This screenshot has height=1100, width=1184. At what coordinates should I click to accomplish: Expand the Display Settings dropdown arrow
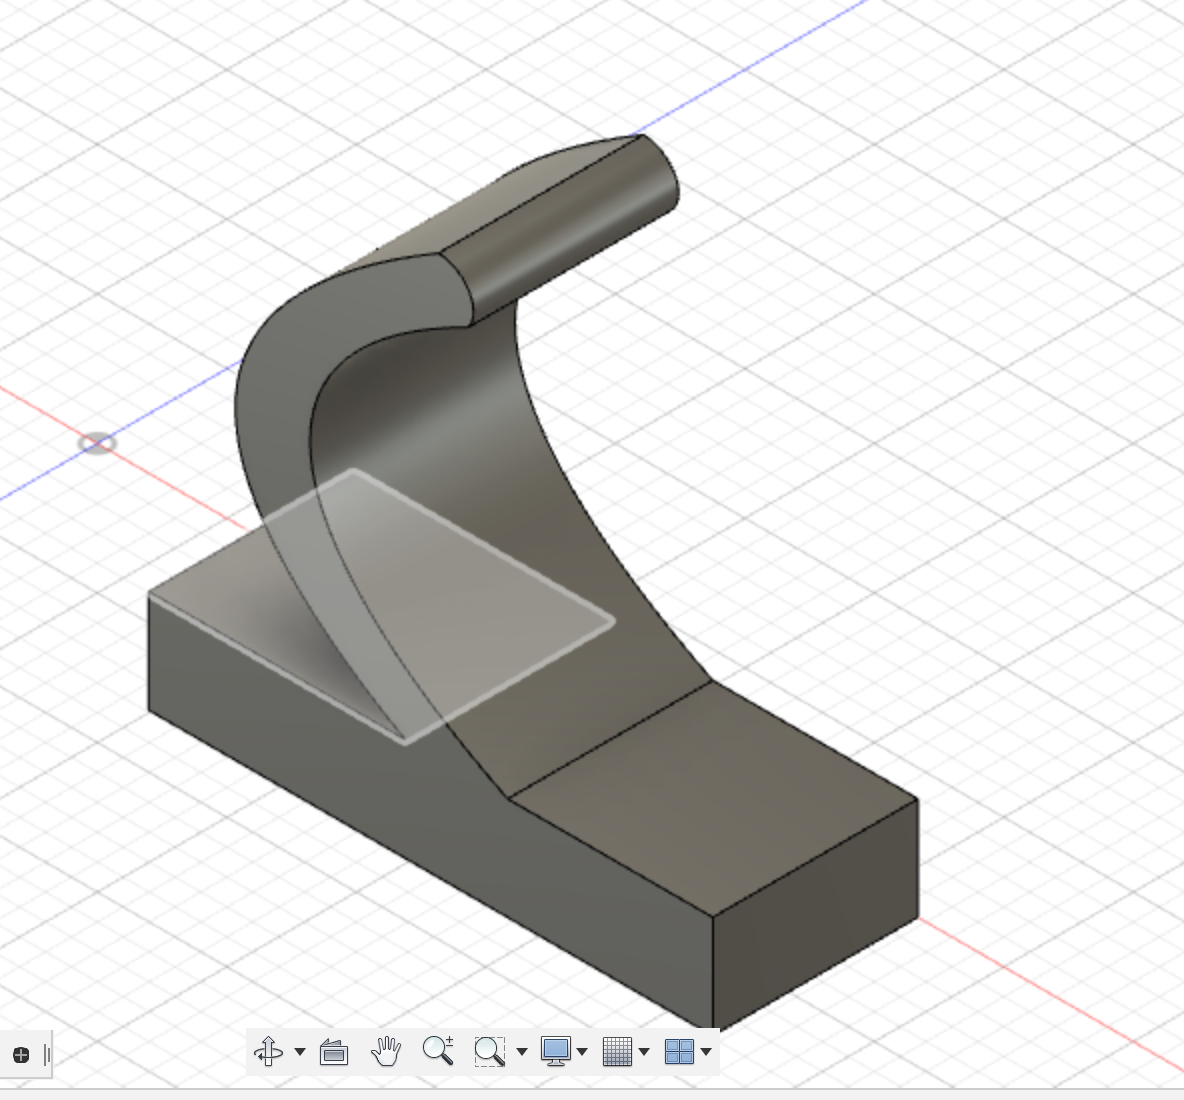pos(582,1052)
